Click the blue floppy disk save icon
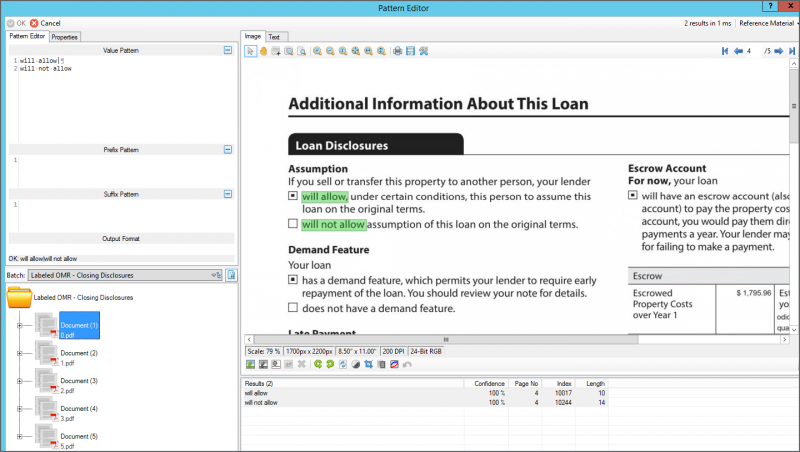 point(410,51)
